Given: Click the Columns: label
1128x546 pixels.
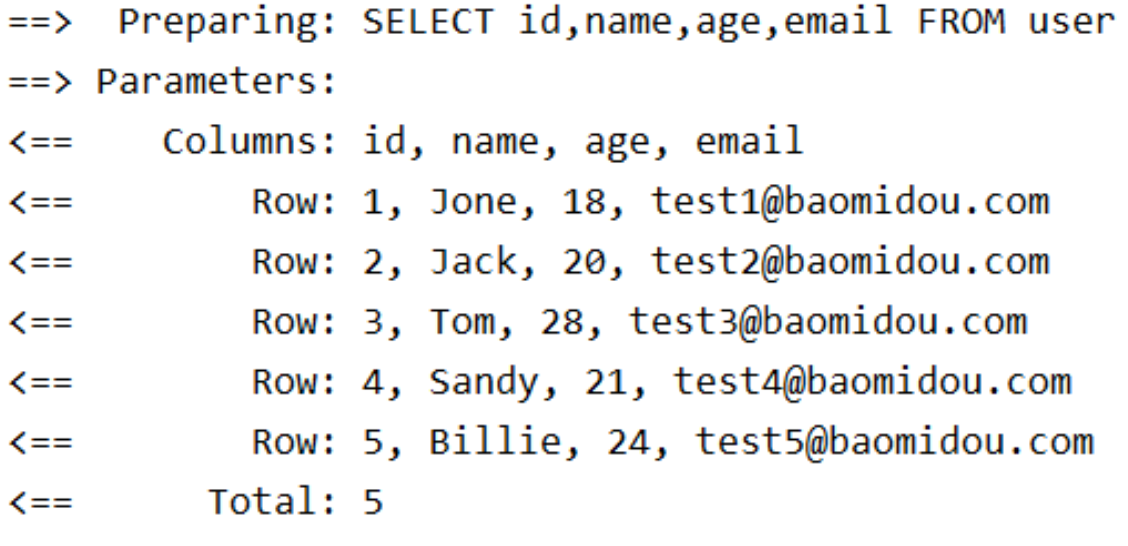Looking at the screenshot, I should (x=250, y=142).
